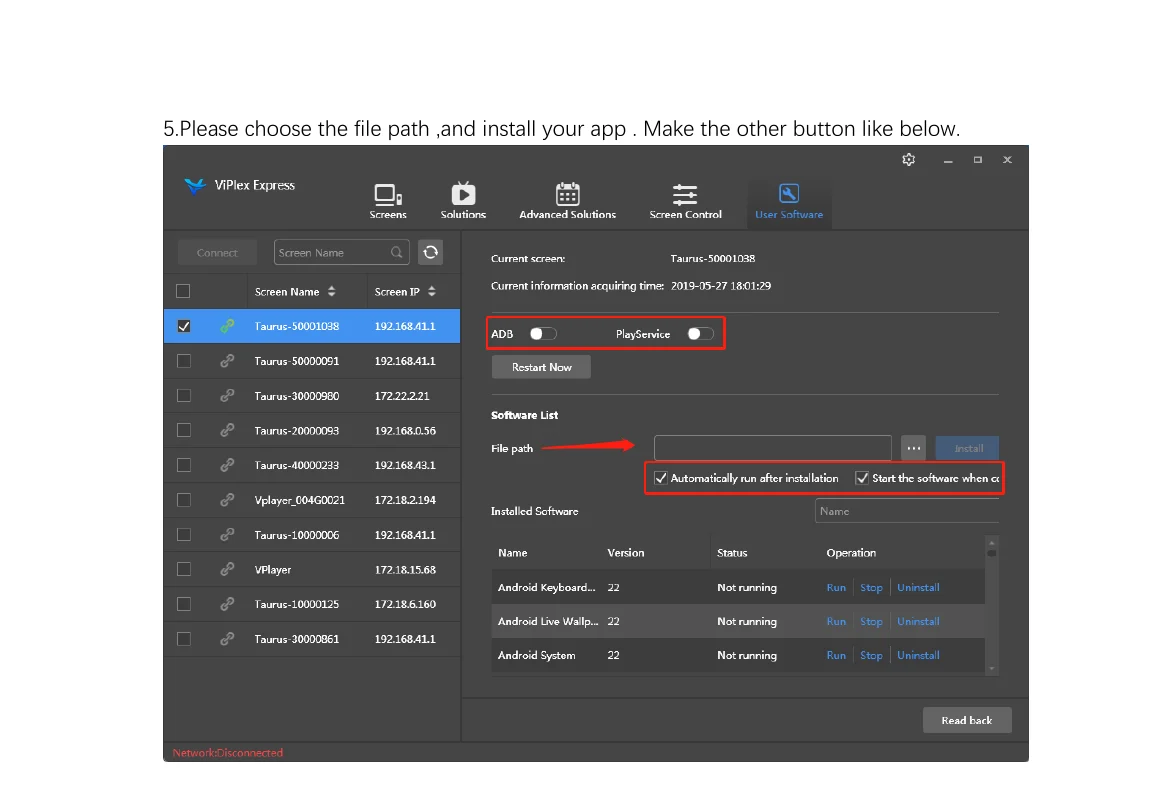Uncheck Automatically run after installation
1154x807 pixels.
tap(661, 478)
